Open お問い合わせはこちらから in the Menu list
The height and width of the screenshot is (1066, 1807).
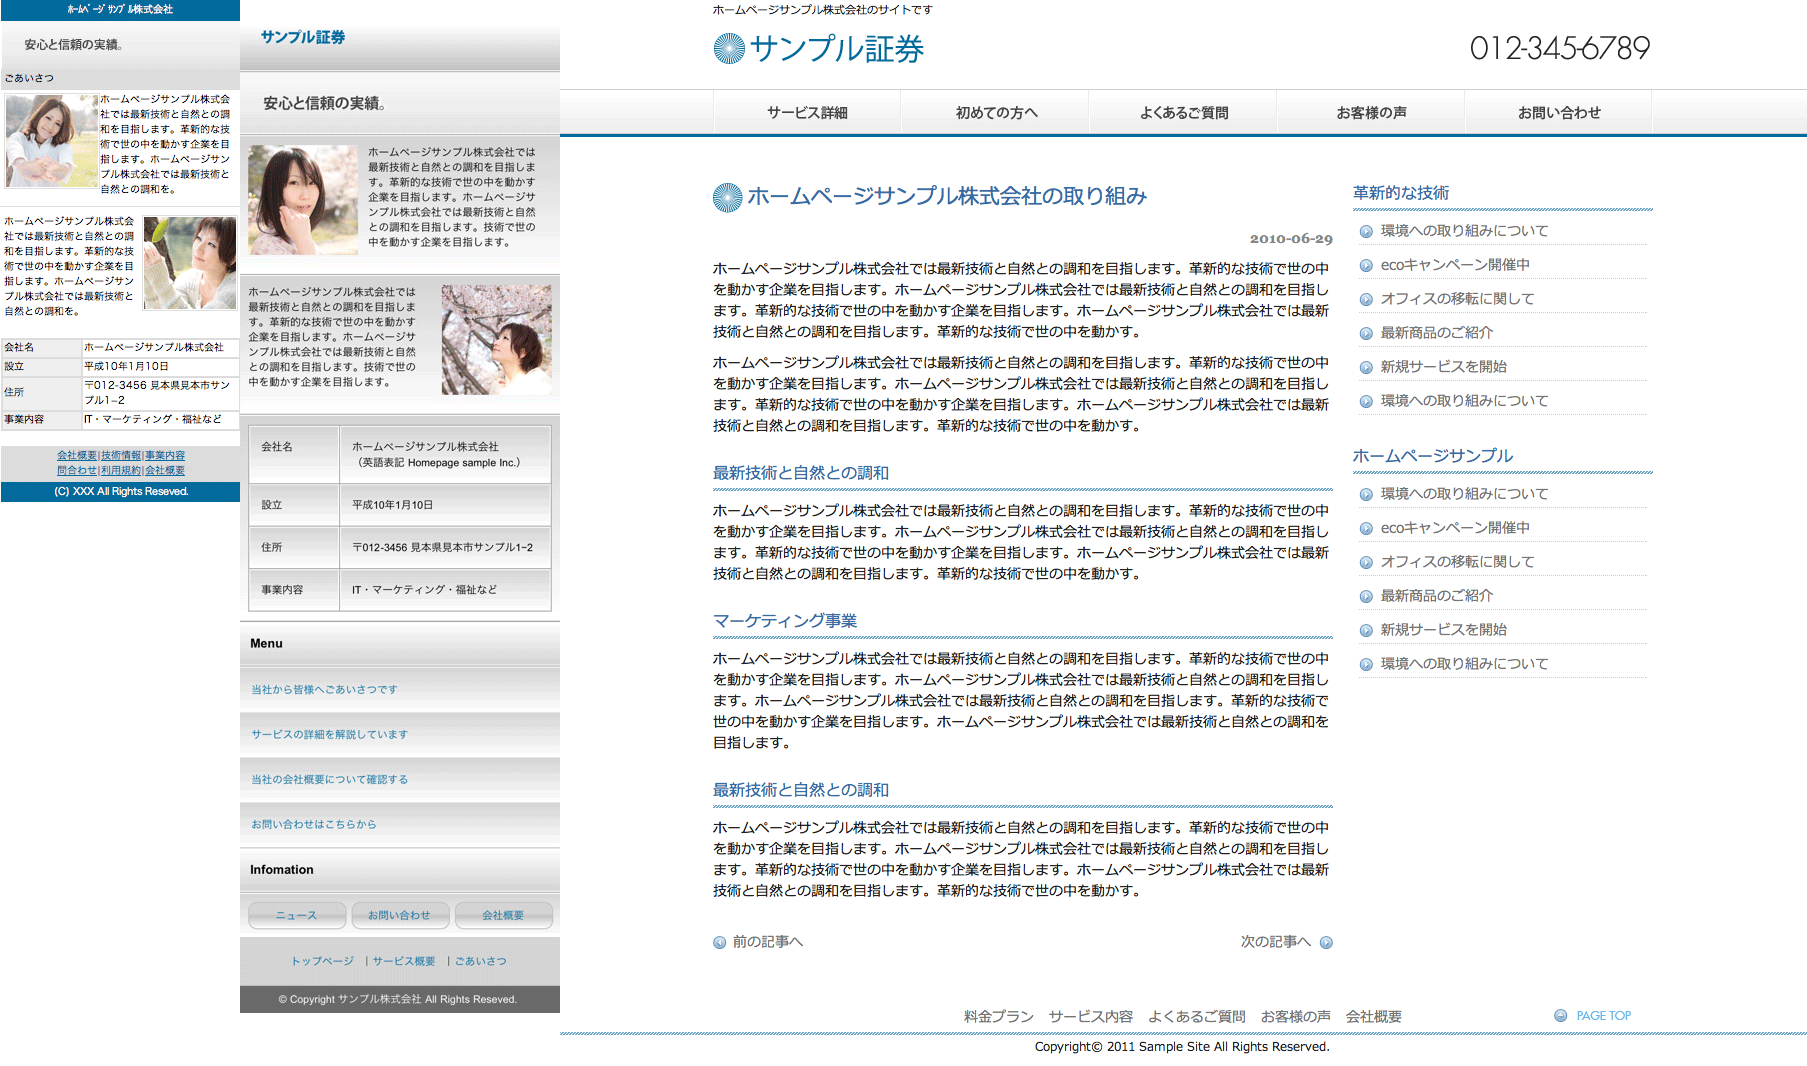pyautogui.click(x=313, y=825)
